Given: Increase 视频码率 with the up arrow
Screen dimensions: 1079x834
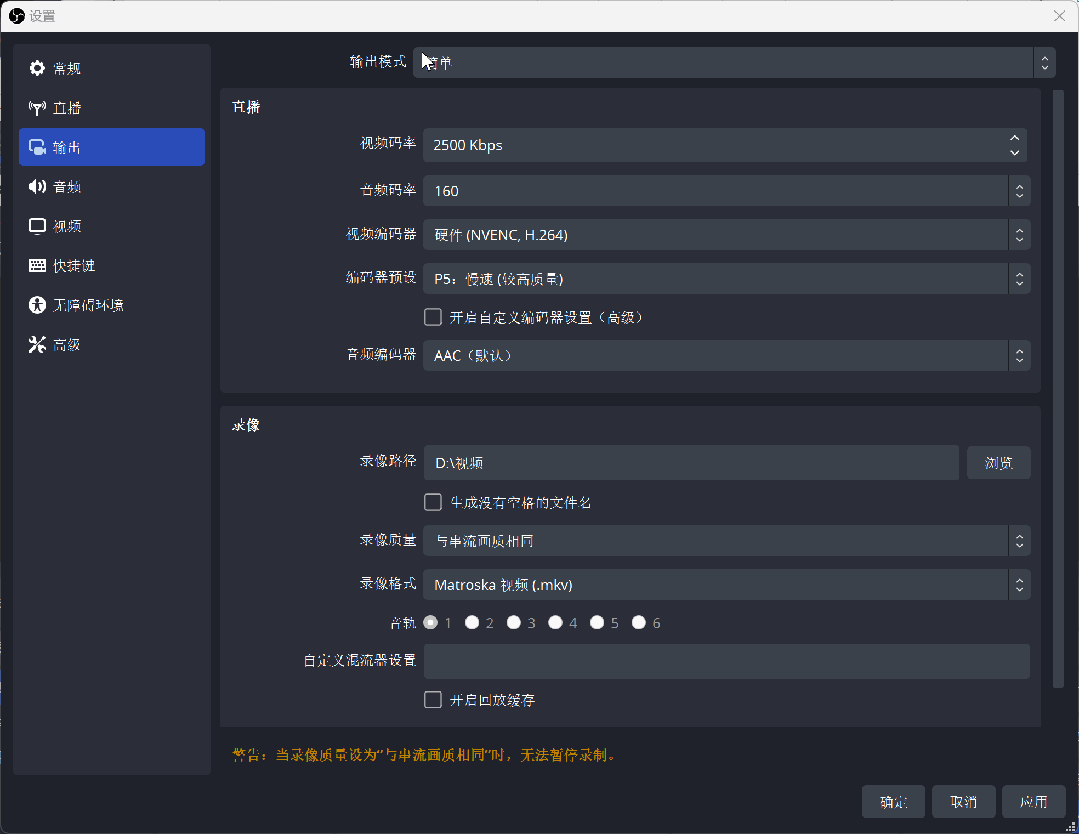Looking at the screenshot, I should click(1015, 138).
